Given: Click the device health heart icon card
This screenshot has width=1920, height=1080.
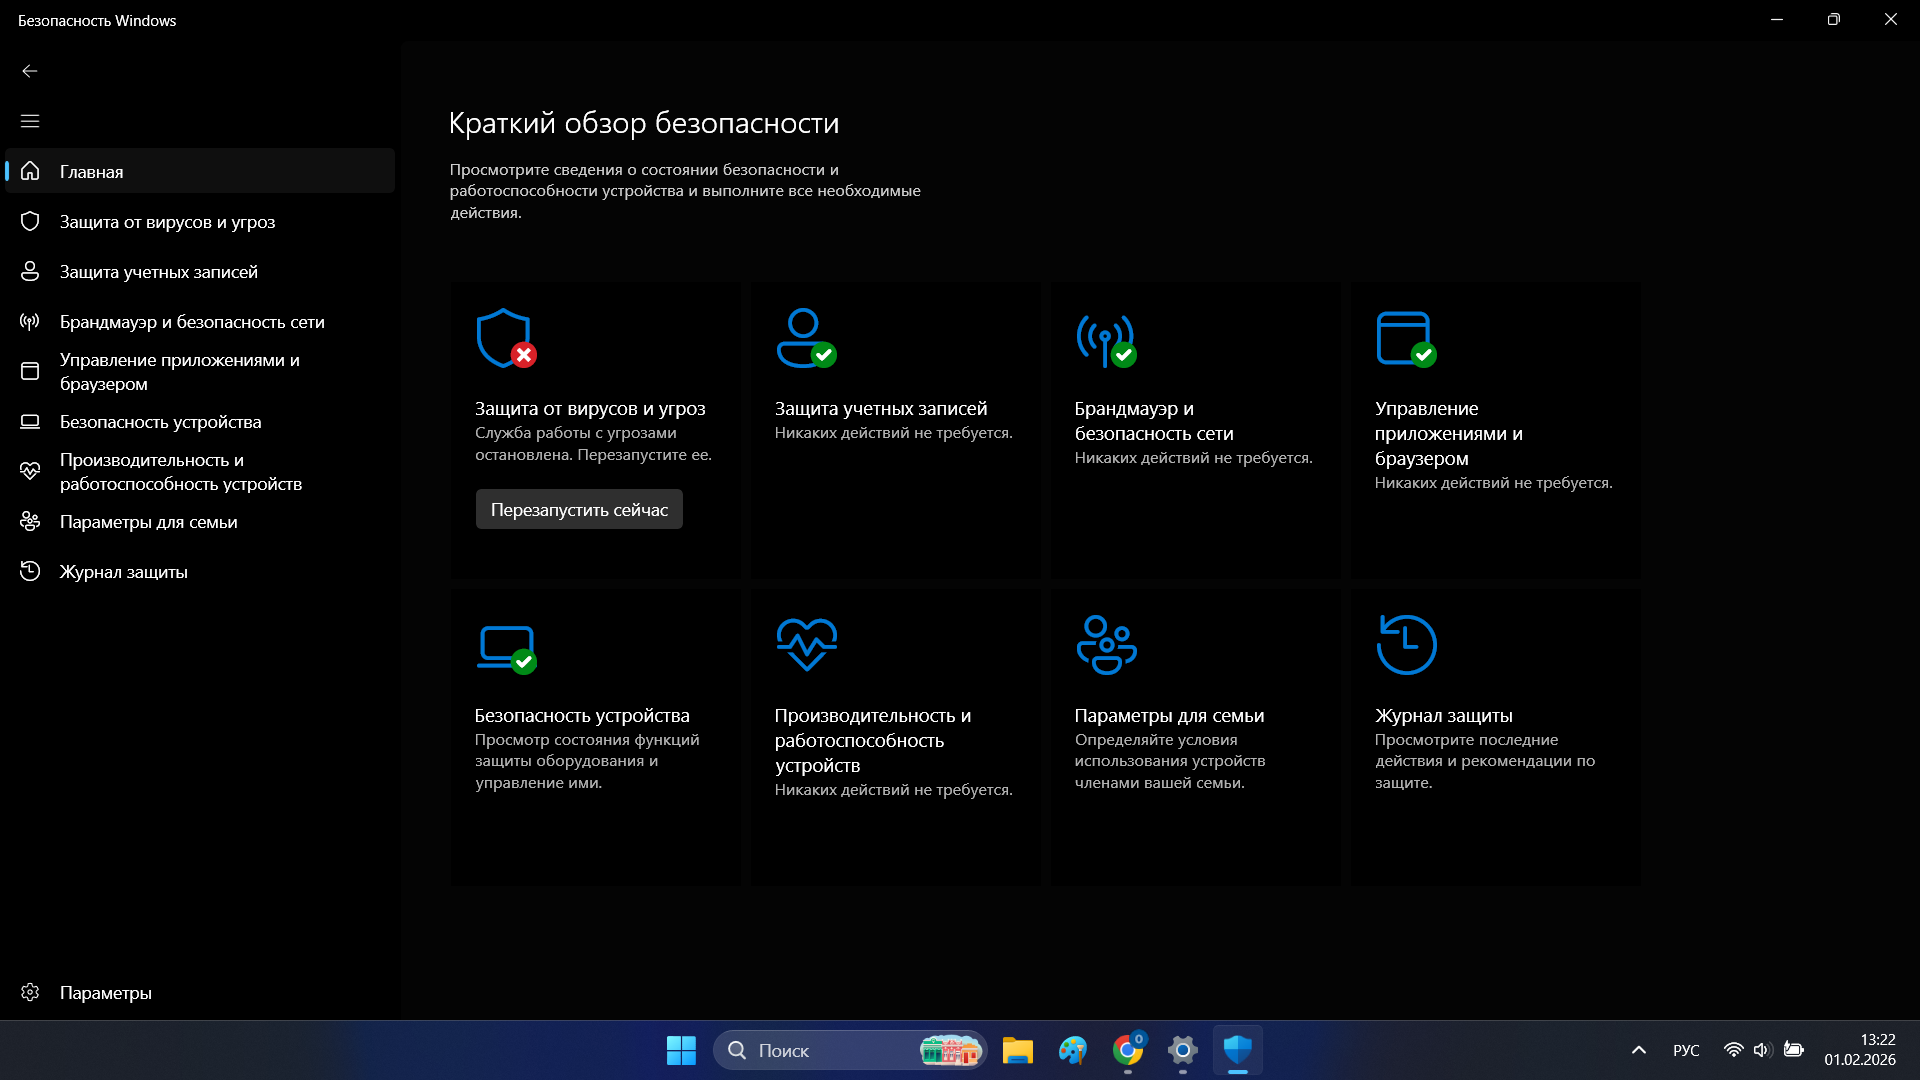Looking at the screenshot, I should pos(807,644).
